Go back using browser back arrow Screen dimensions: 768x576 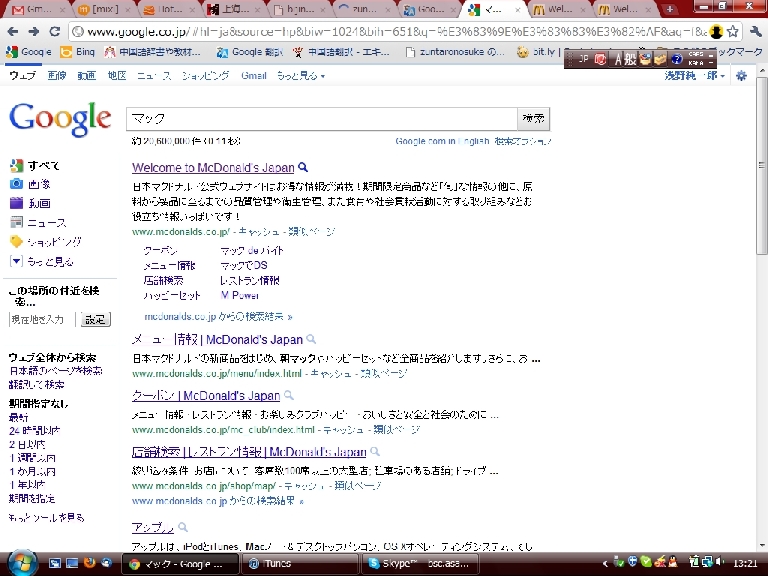(13, 32)
